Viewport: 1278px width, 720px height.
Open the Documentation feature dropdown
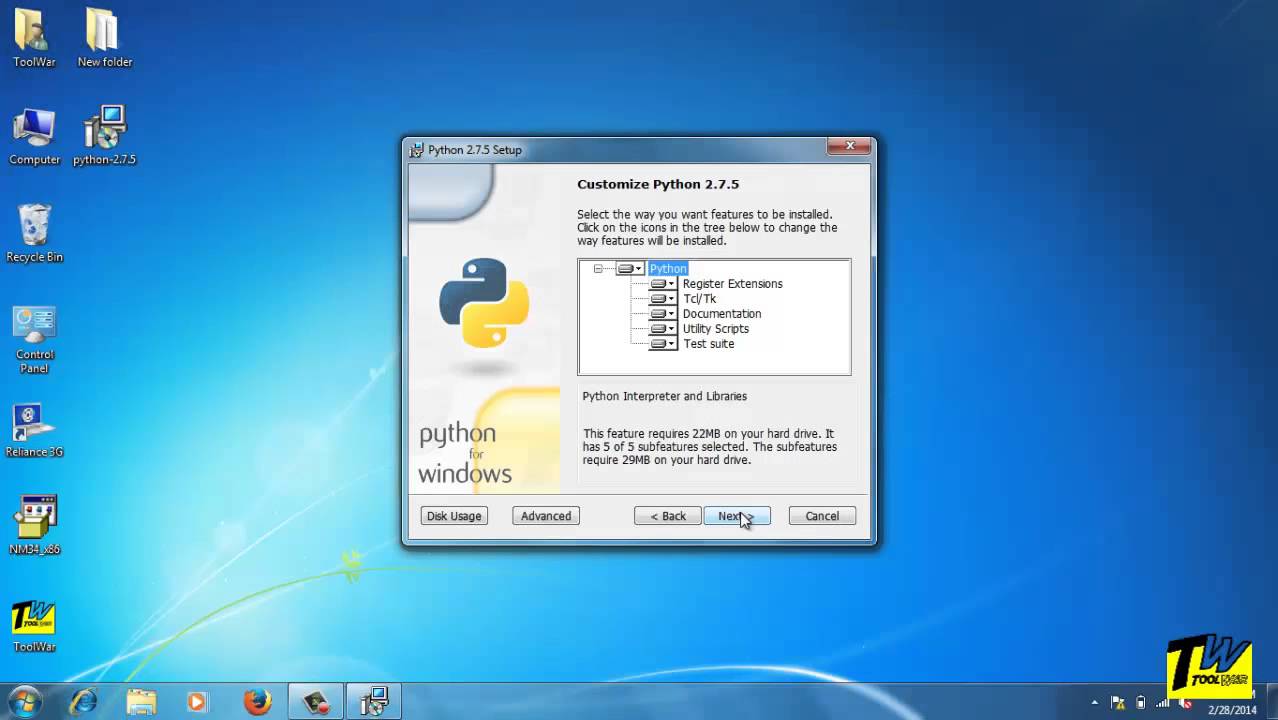coord(663,314)
